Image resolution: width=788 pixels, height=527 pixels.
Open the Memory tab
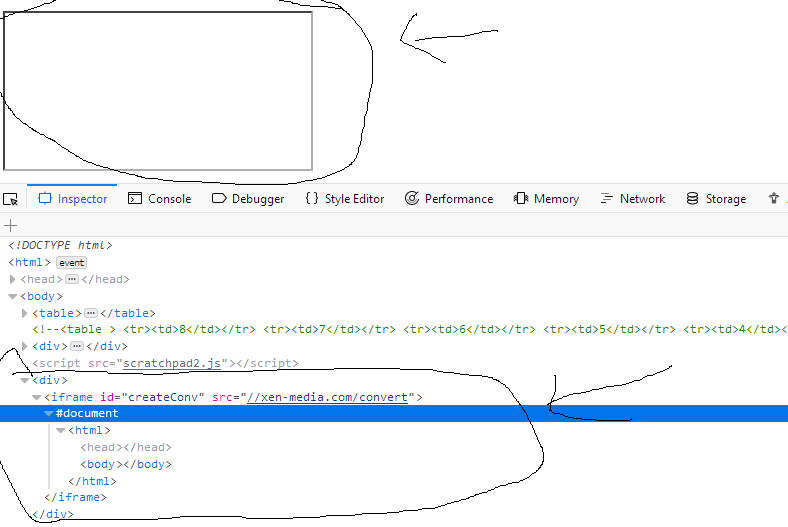546,199
